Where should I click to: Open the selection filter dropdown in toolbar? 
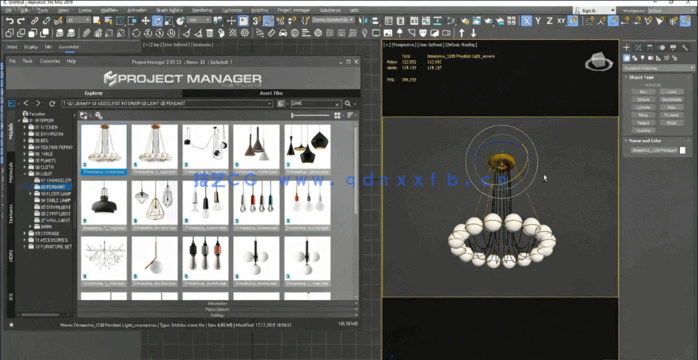pos(78,20)
